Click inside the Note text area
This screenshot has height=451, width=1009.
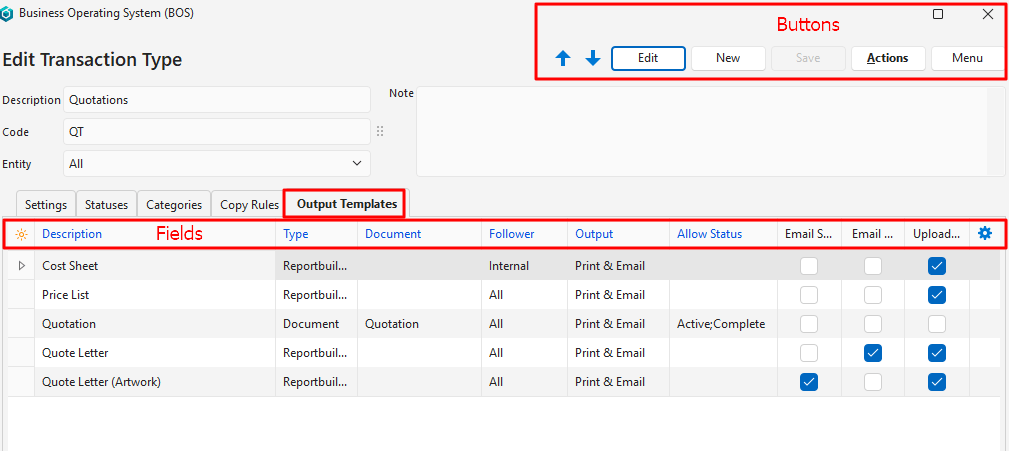tap(710, 131)
